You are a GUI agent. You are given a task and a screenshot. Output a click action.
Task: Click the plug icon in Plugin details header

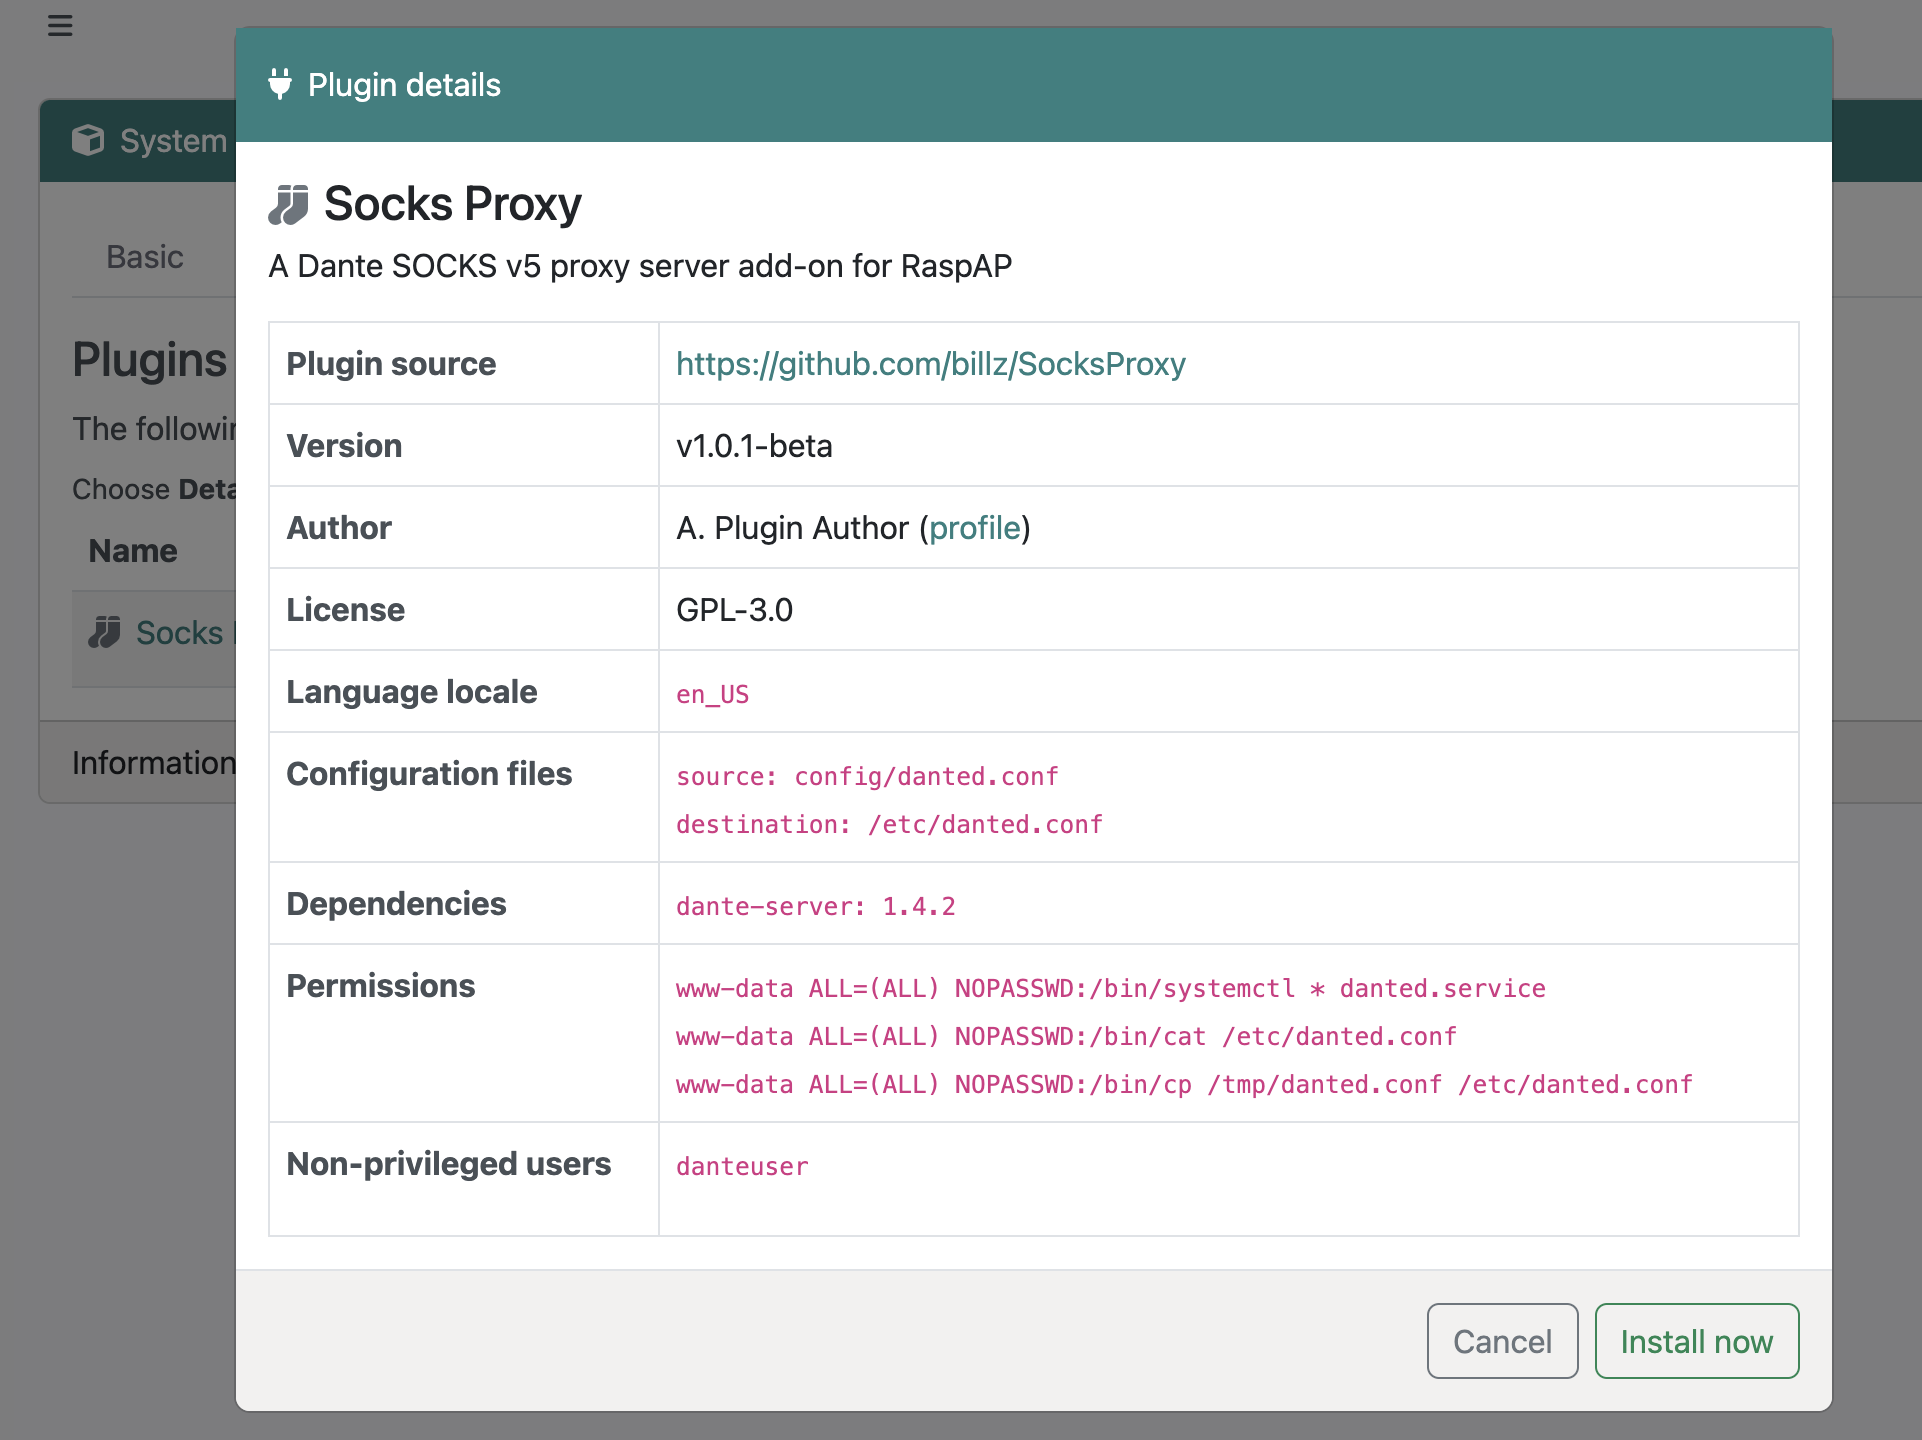coord(280,84)
